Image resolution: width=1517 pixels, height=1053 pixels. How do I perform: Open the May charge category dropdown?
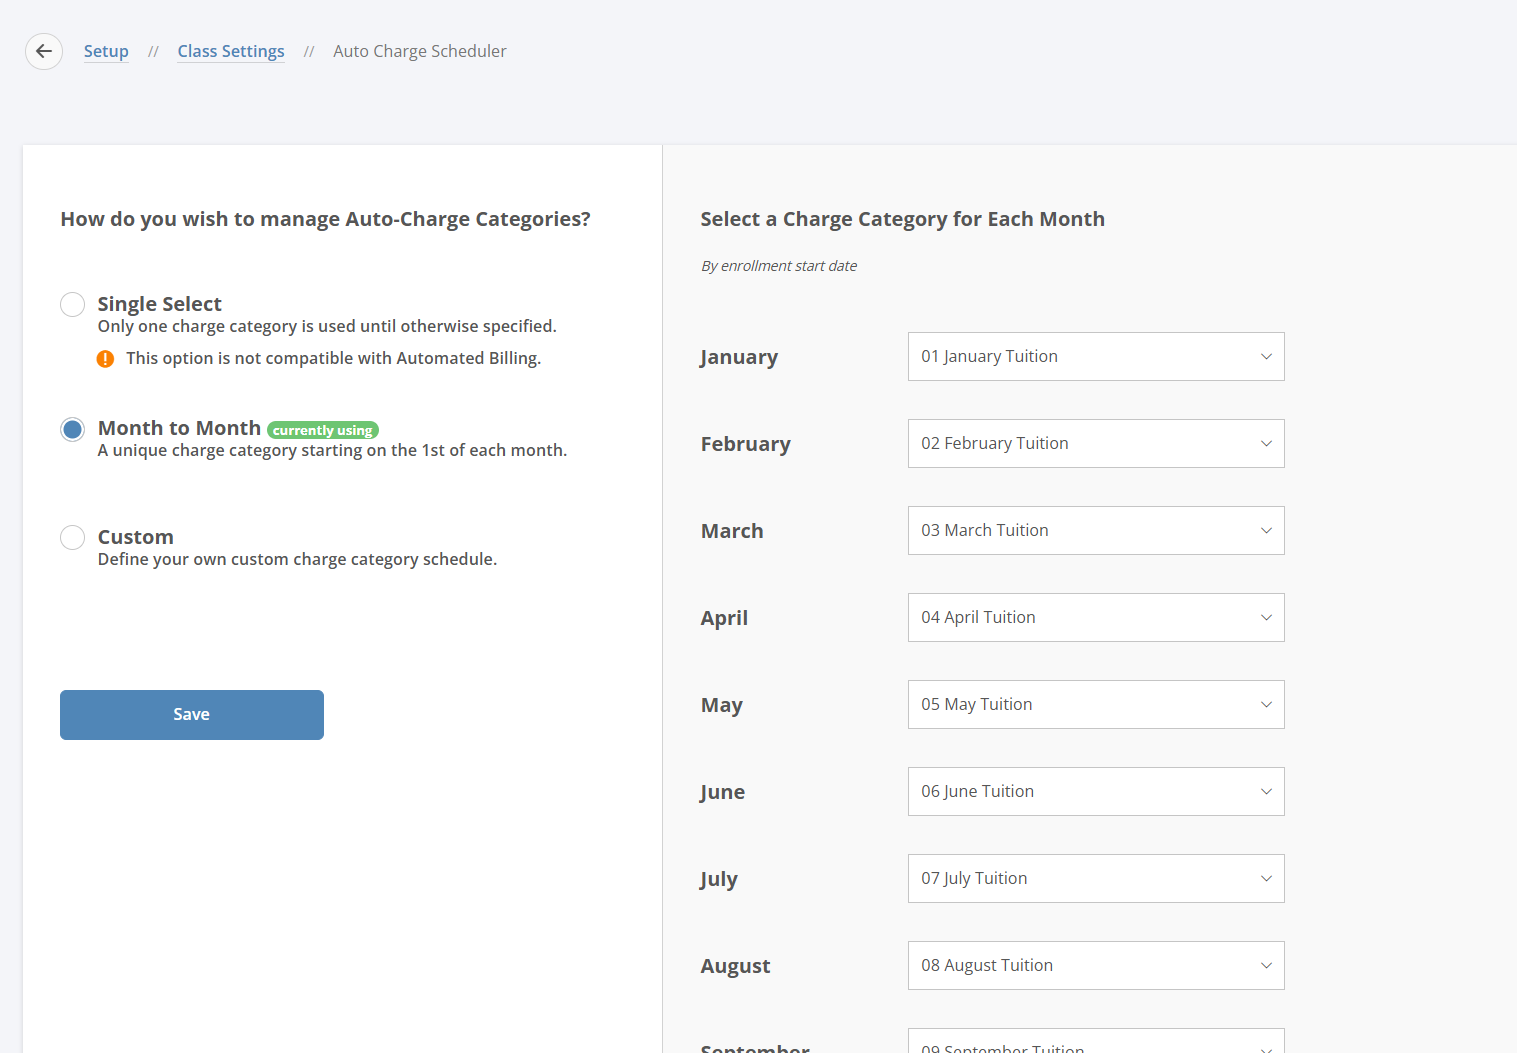[1096, 705]
